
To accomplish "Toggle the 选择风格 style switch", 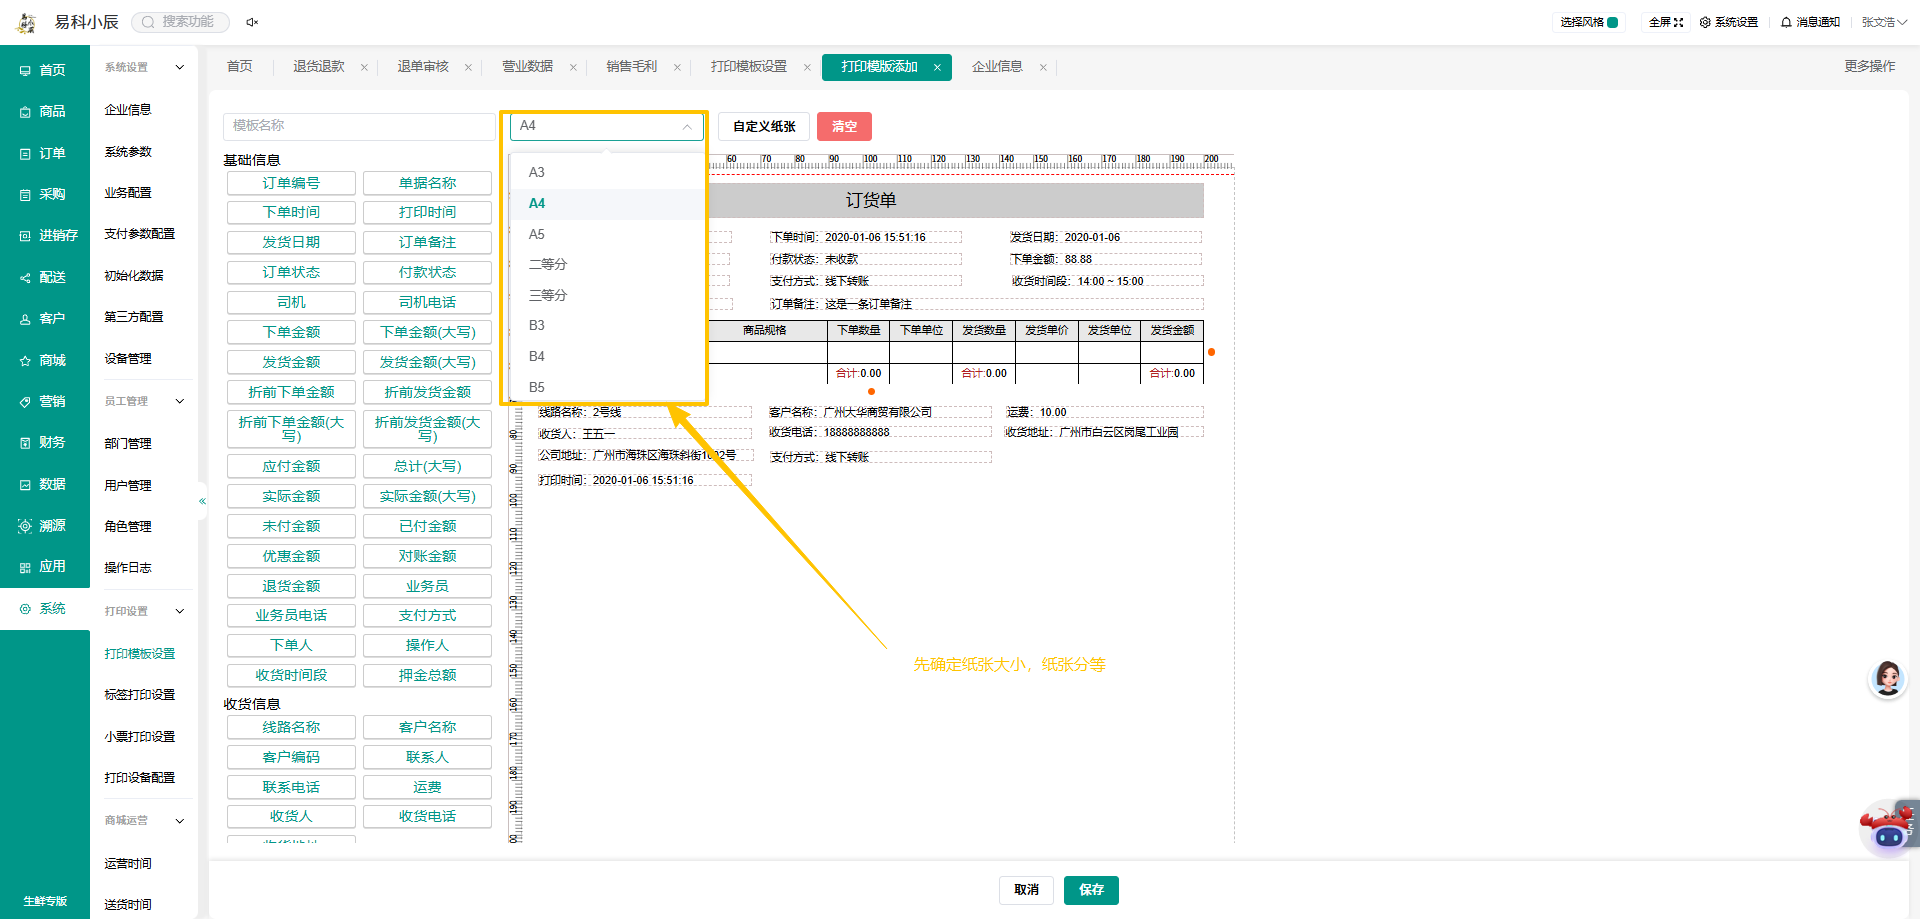I will (x=1612, y=22).
